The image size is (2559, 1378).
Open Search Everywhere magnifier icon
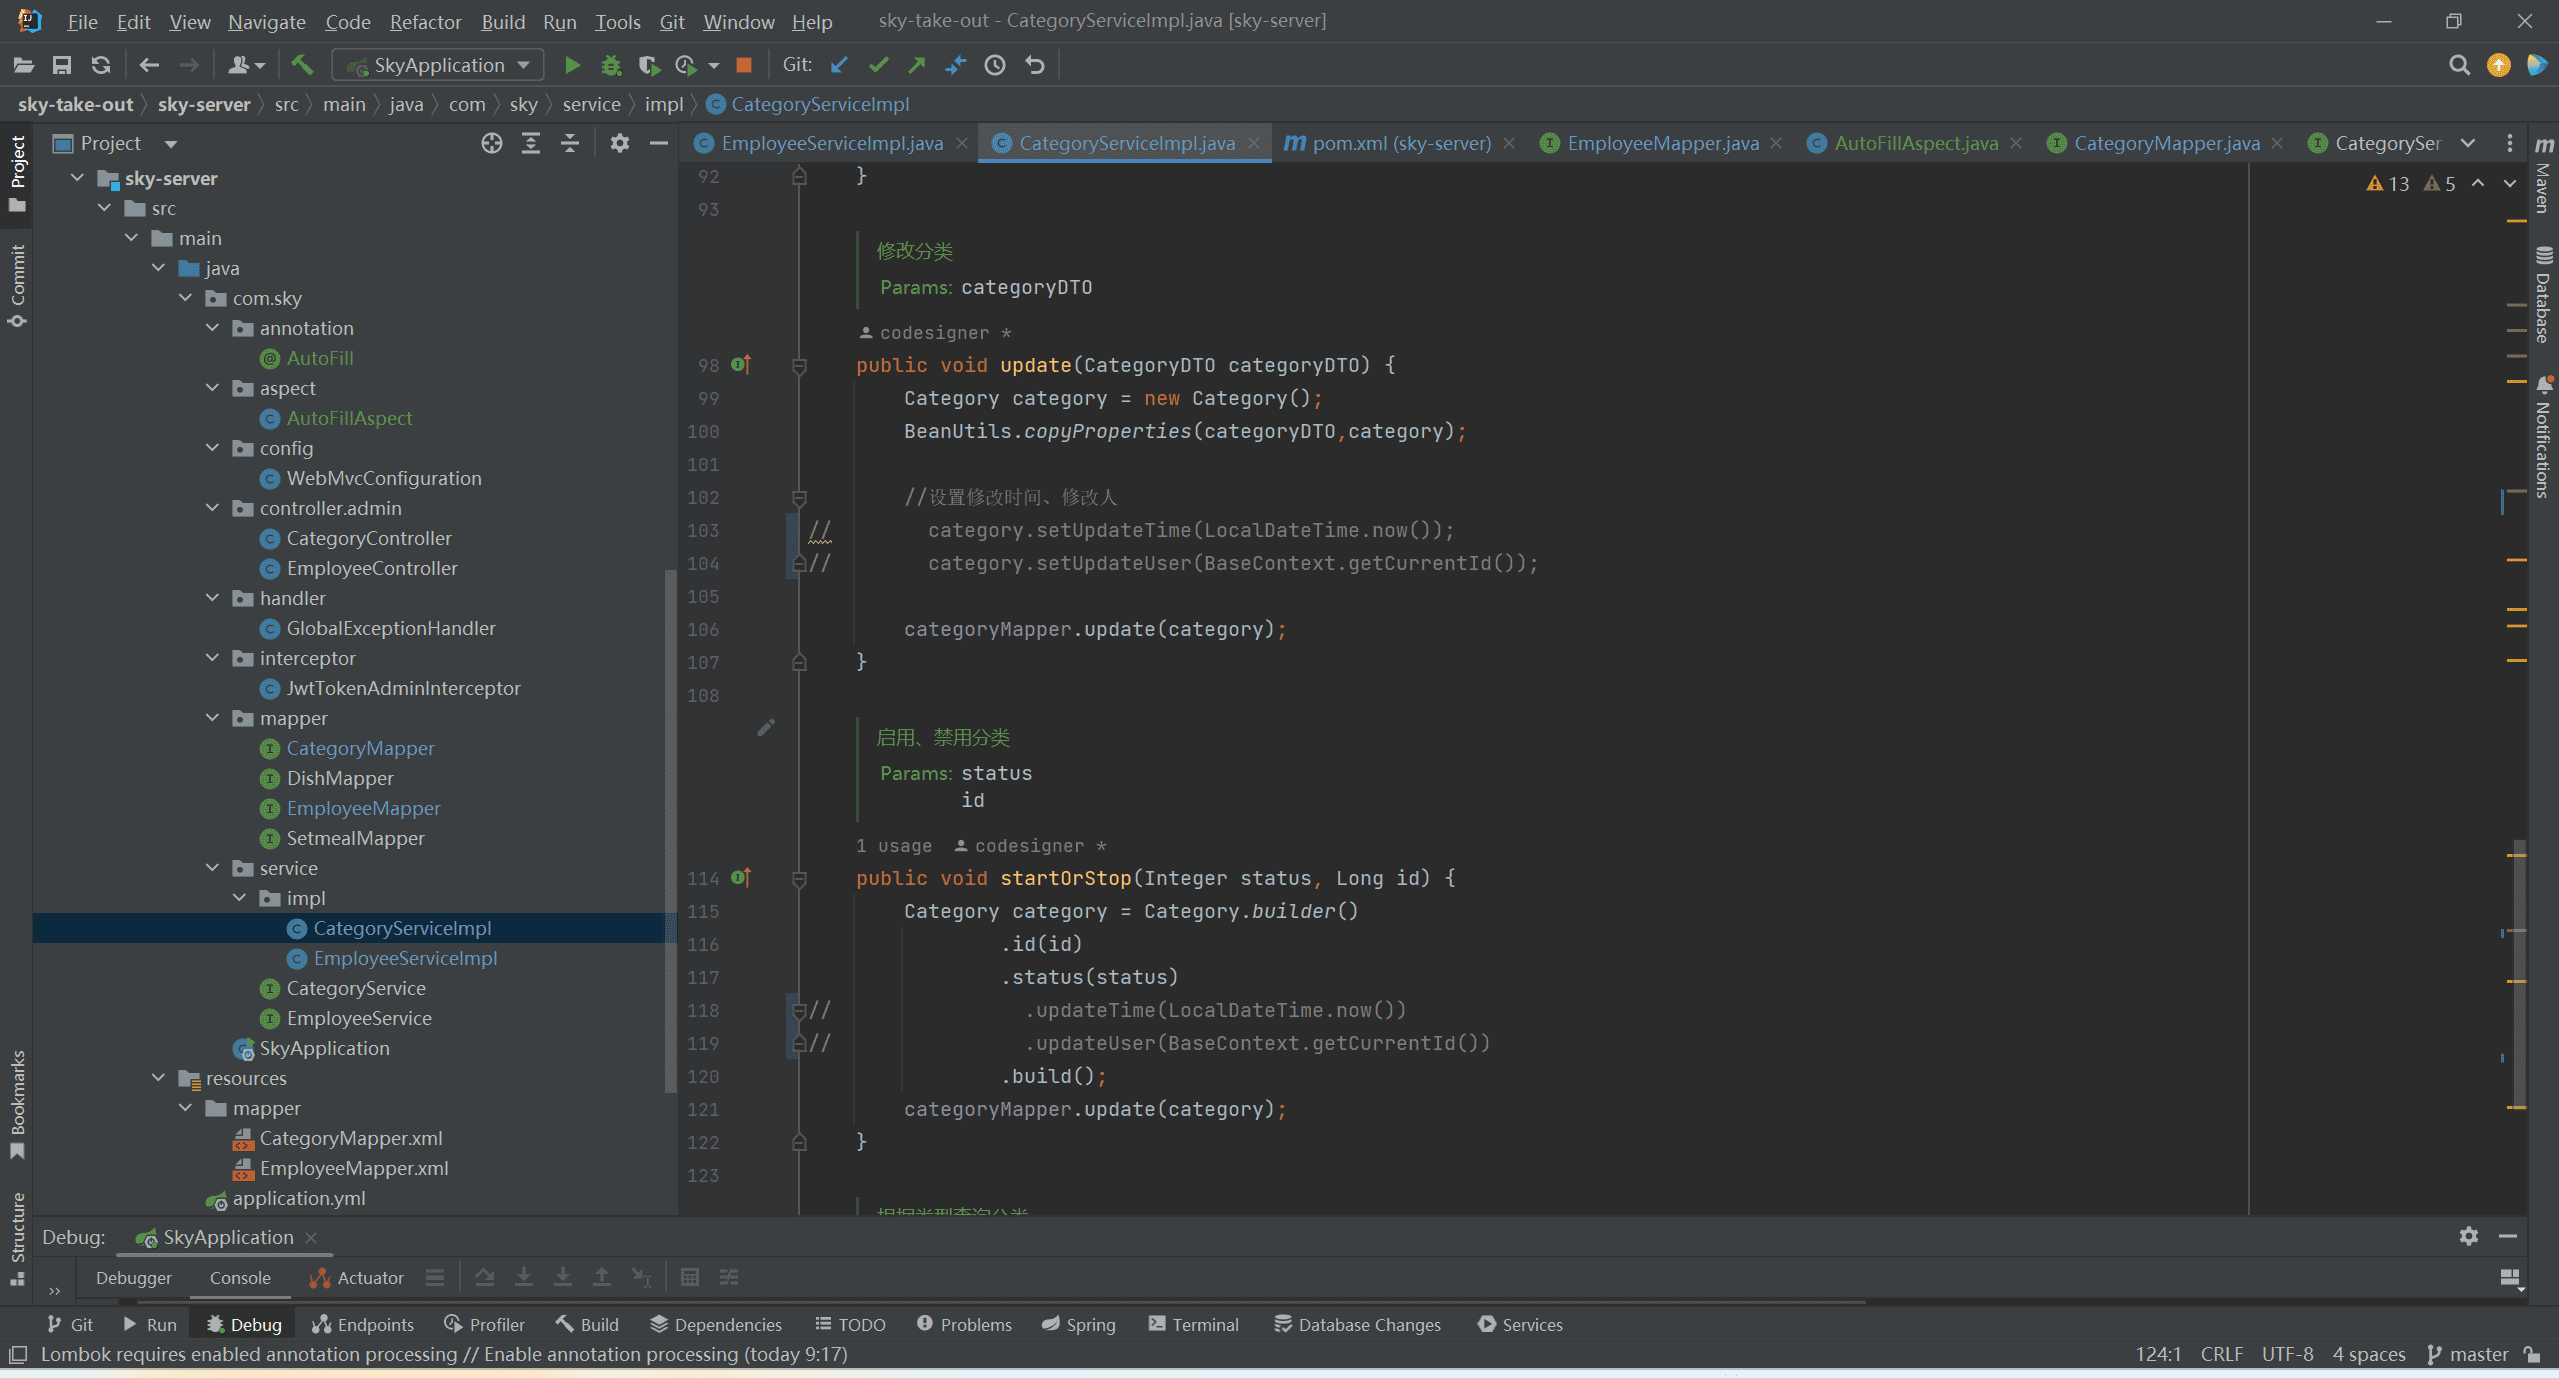point(2459,65)
